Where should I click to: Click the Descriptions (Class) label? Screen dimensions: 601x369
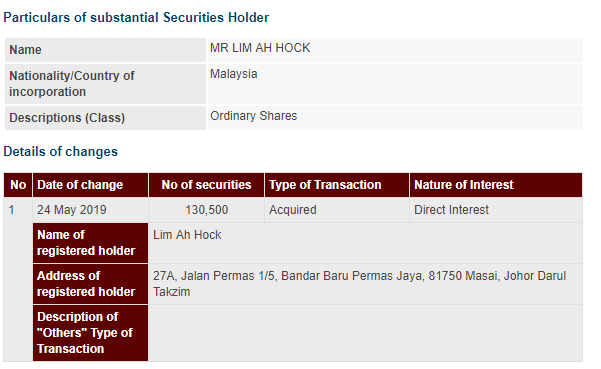point(67,118)
